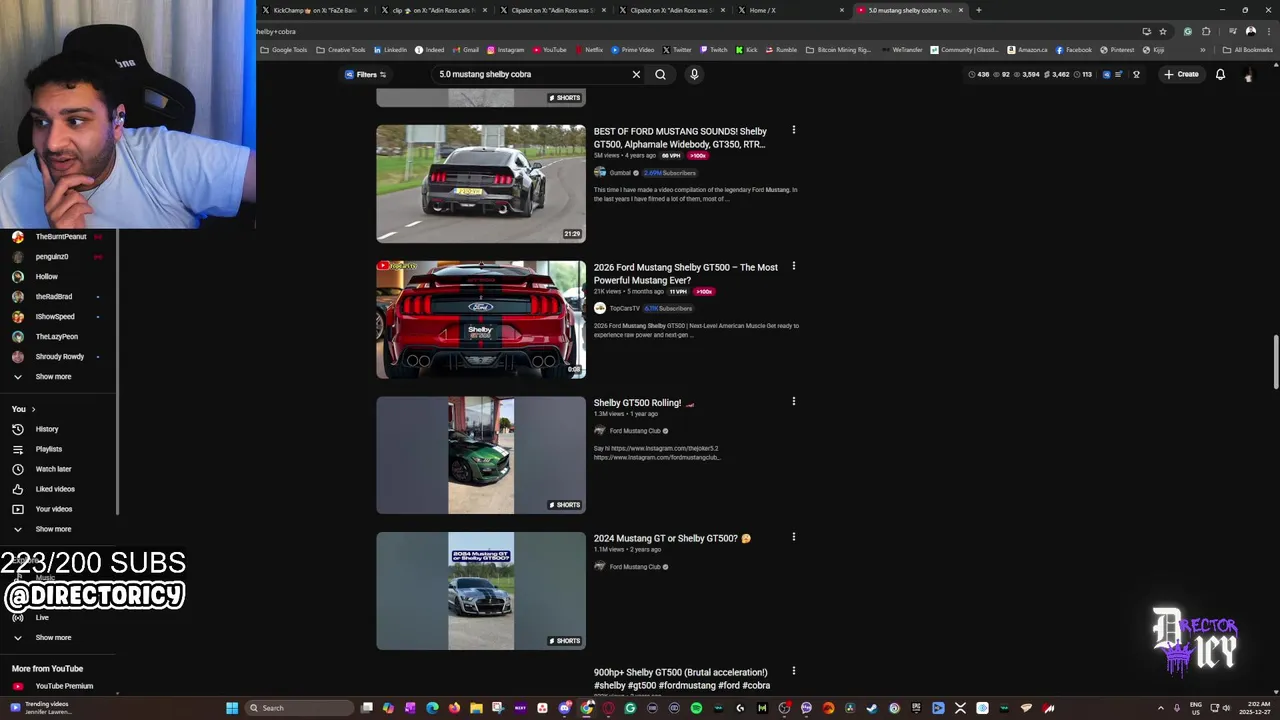The image size is (1280, 720).
Task: Play the red 2026 Shelby GT500 thumbnail
Action: click(481, 319)
